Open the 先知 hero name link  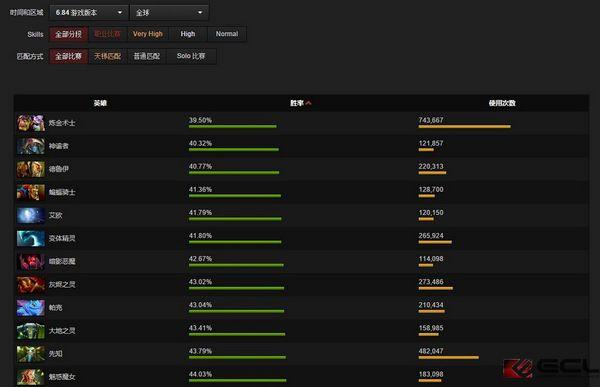coord(55,354)
